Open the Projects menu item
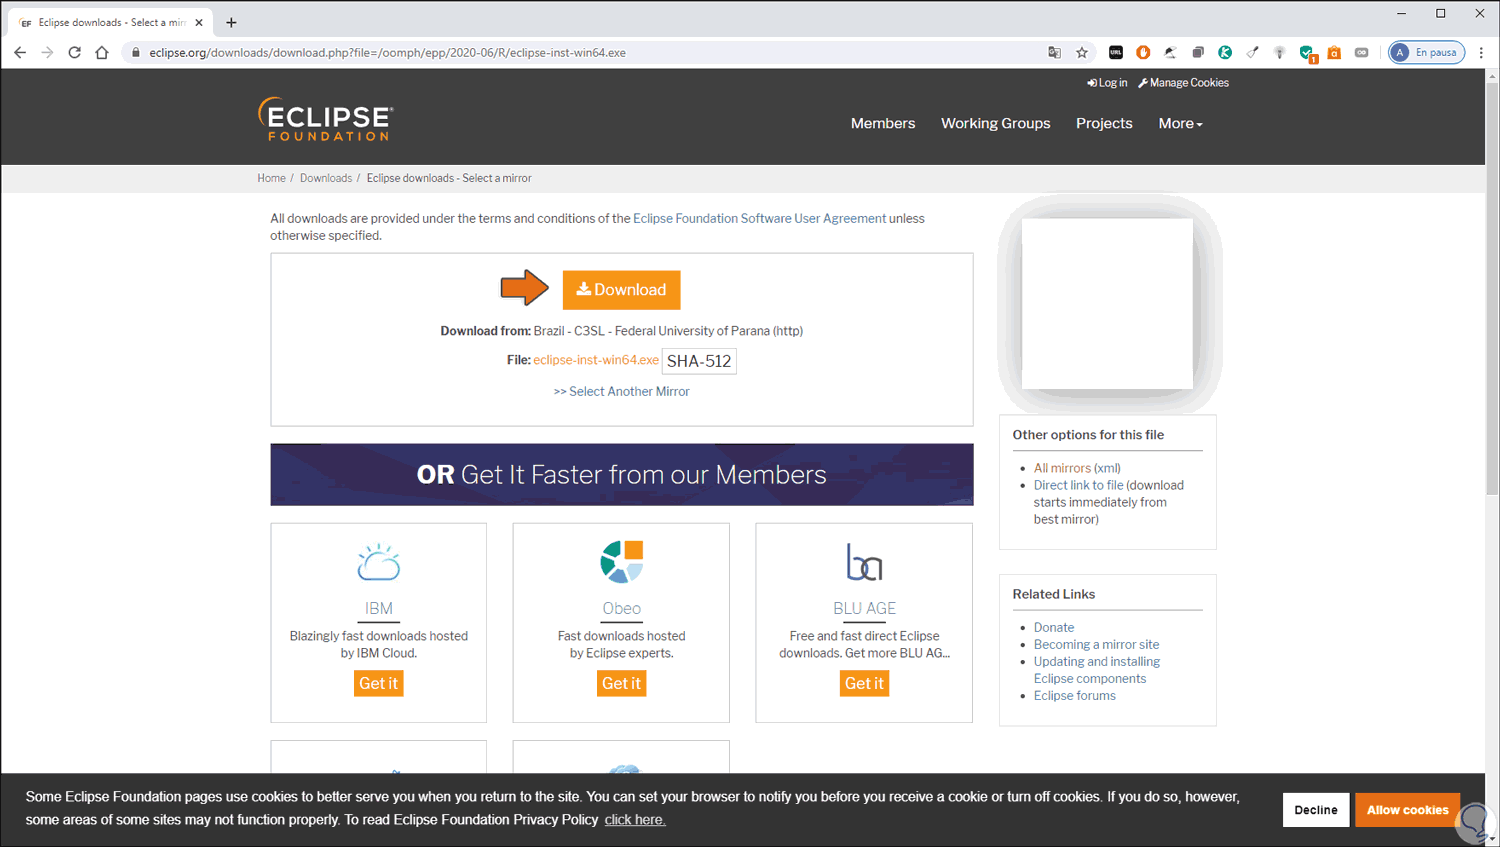1500x847 pixels. tap(1104, 123)
